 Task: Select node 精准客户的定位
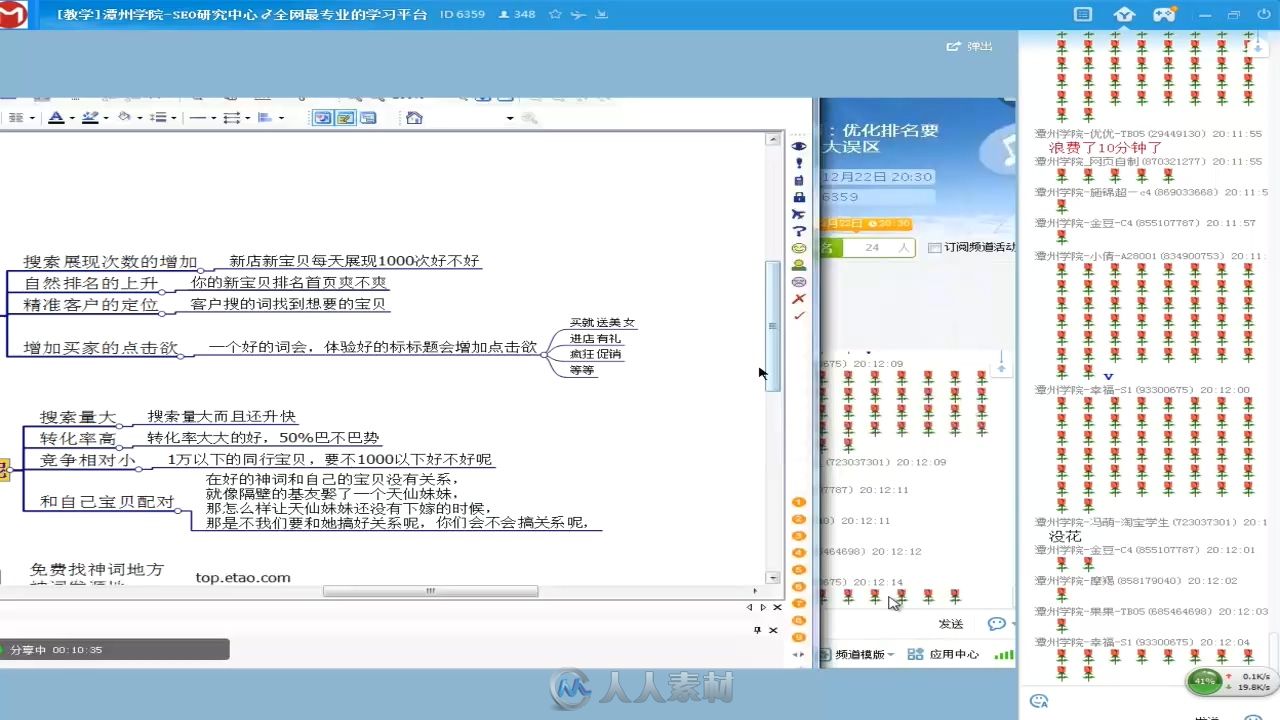click(90, 304)
